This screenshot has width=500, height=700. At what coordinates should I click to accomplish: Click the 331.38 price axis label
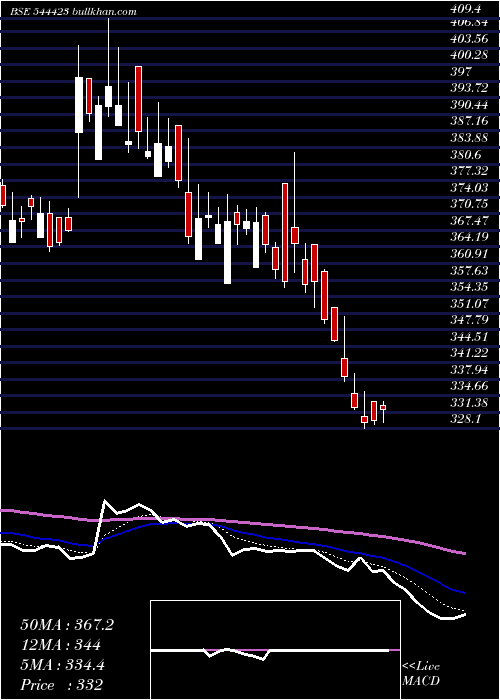click(x=470, y=403)
